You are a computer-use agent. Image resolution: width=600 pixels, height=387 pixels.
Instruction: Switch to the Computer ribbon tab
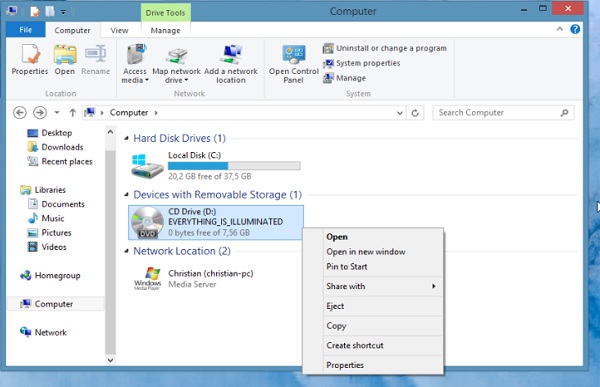coord(72,30)
